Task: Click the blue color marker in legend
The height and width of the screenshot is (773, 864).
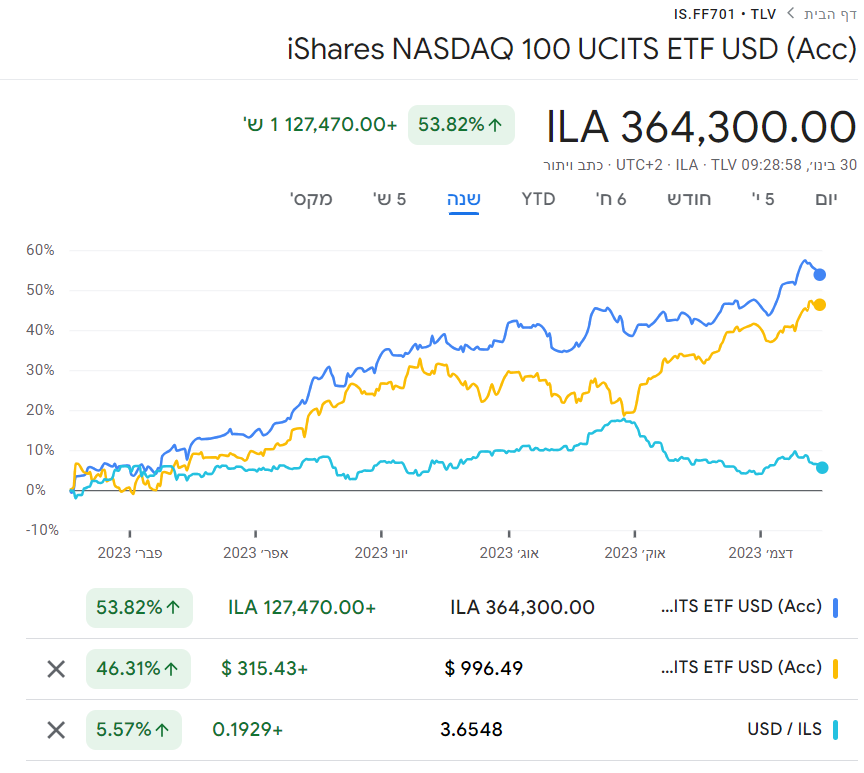Action: click(835, 607)
